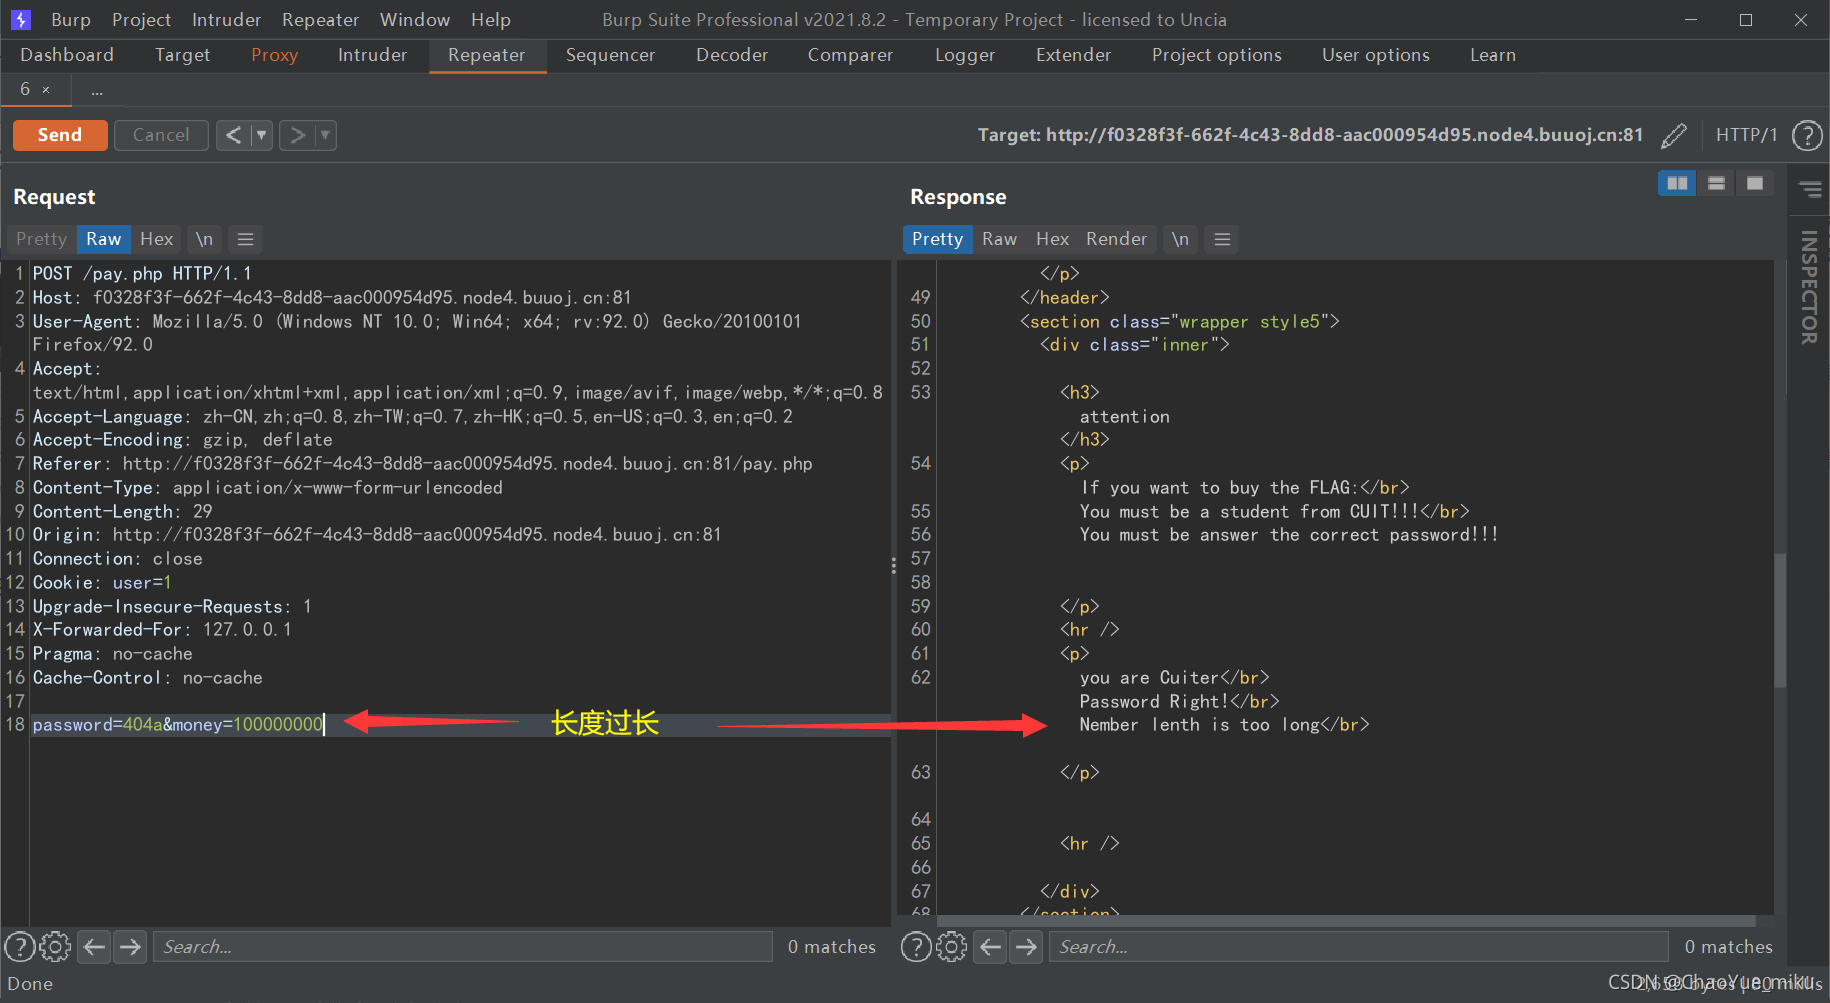Click the Response search input field
The width and height of the screenshot is (1830, 1003).
coord(1359,946)
